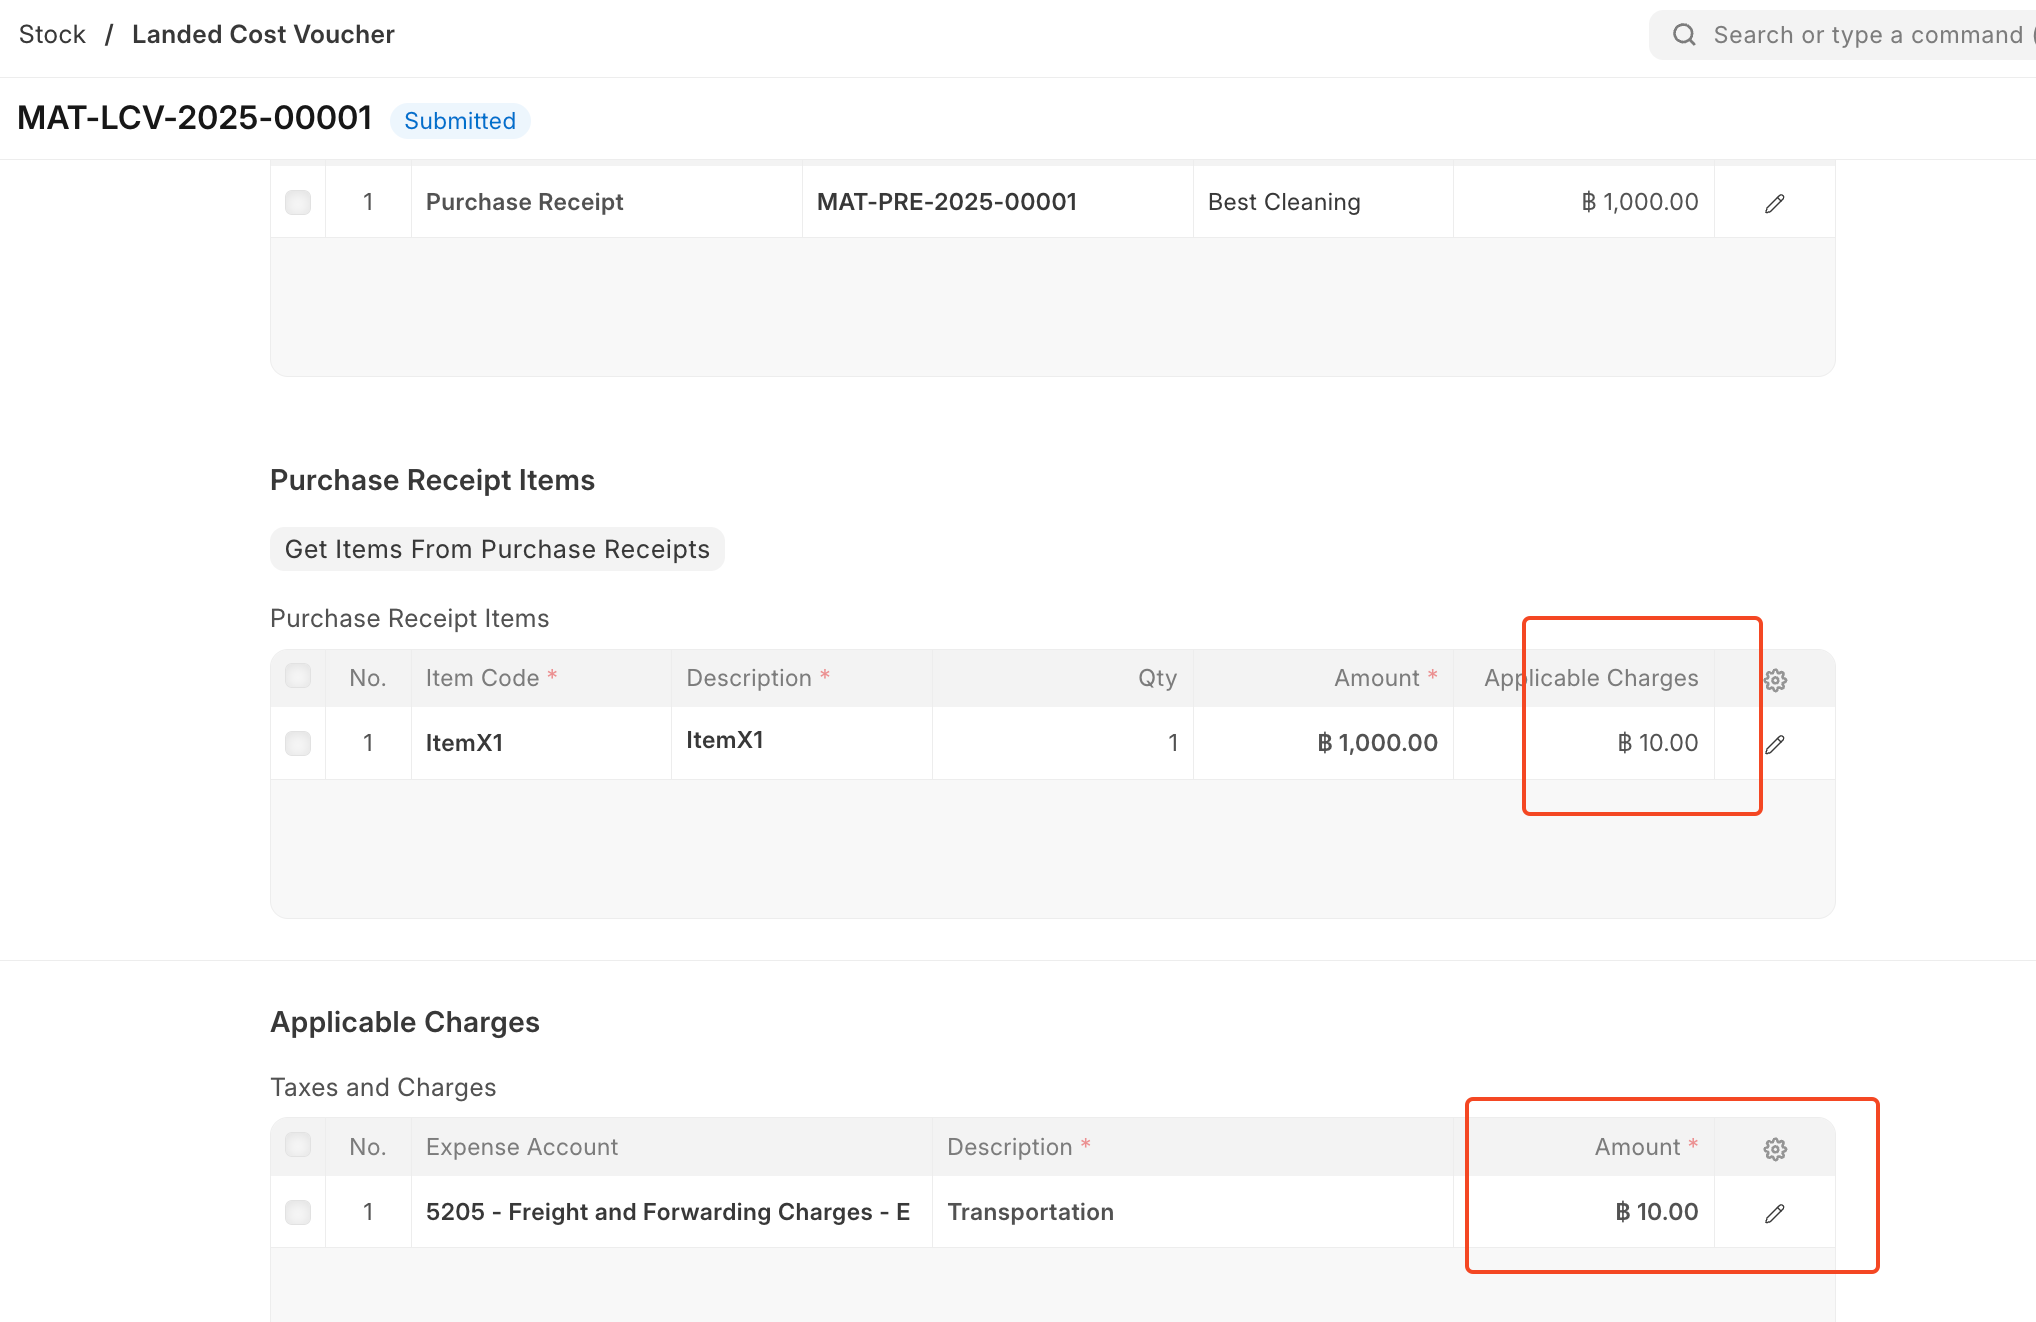Click the Purchase Receipt Items section heading

(432, 480)
